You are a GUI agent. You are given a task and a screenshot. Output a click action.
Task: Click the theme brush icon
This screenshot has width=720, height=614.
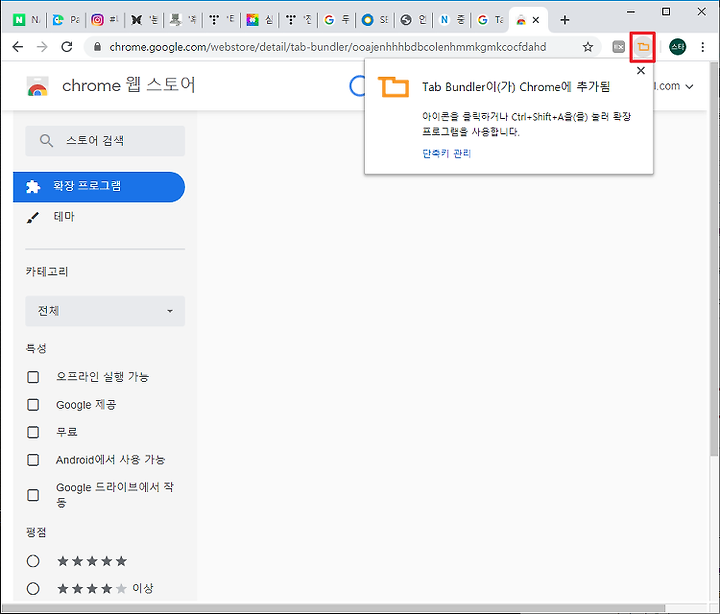[33, 217]
